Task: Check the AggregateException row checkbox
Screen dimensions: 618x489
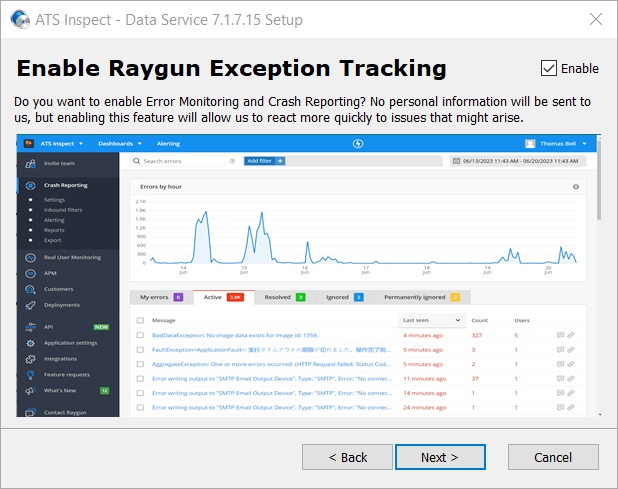Action: [x=140, y=364]
